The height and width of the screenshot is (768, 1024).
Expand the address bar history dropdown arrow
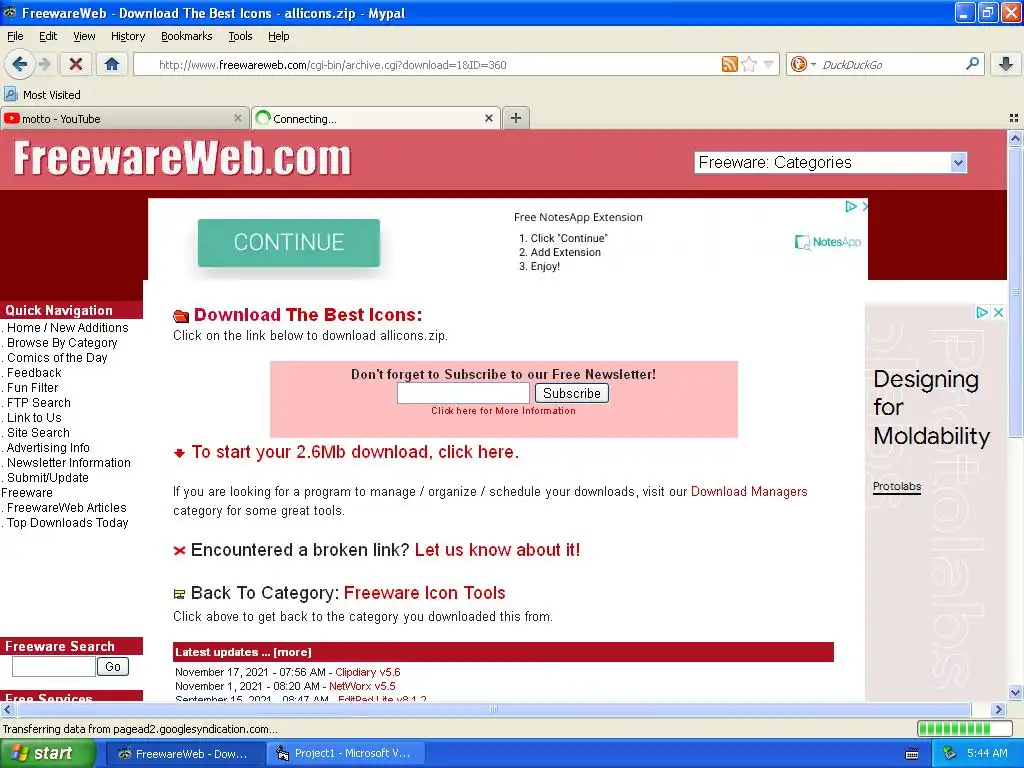click(769, 64)
